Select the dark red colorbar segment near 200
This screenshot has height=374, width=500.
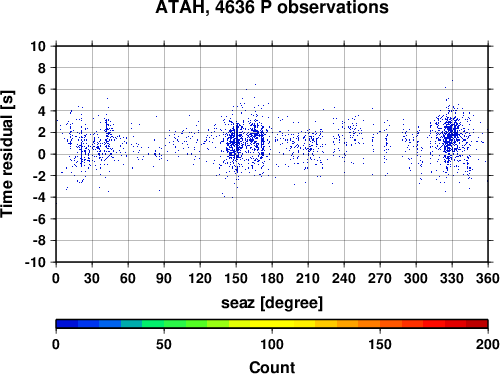tap(477, 324)
